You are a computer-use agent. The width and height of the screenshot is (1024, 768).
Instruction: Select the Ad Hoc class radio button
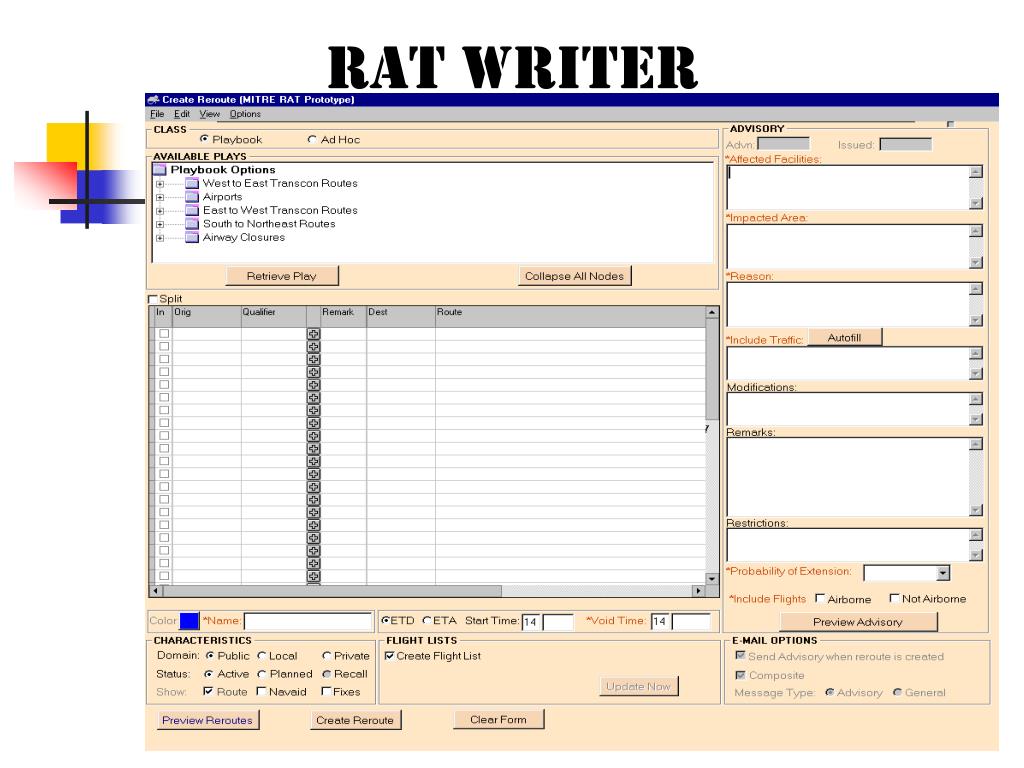pos(312,139)
